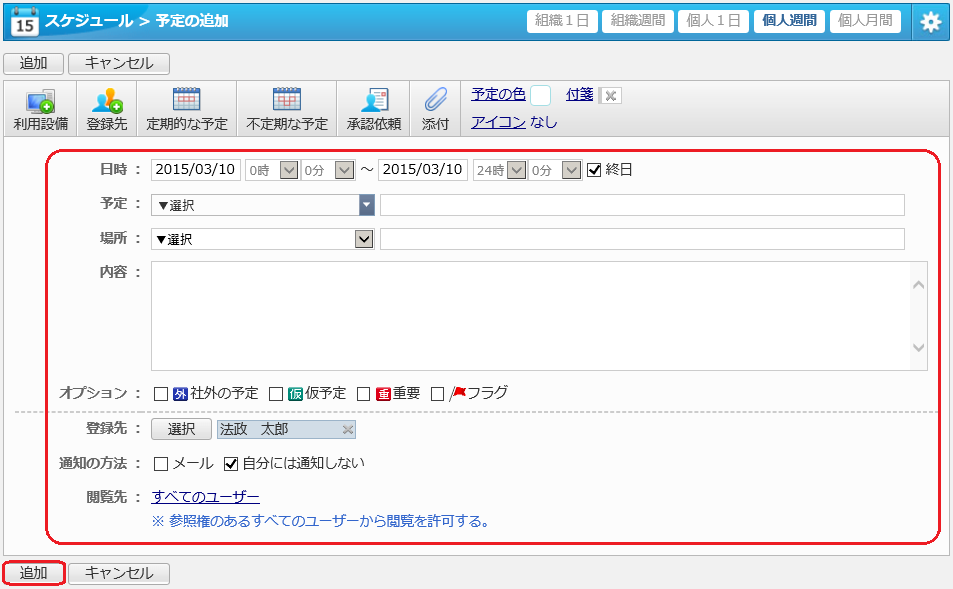Open the すべてのユーザー link

pos(205,497)
